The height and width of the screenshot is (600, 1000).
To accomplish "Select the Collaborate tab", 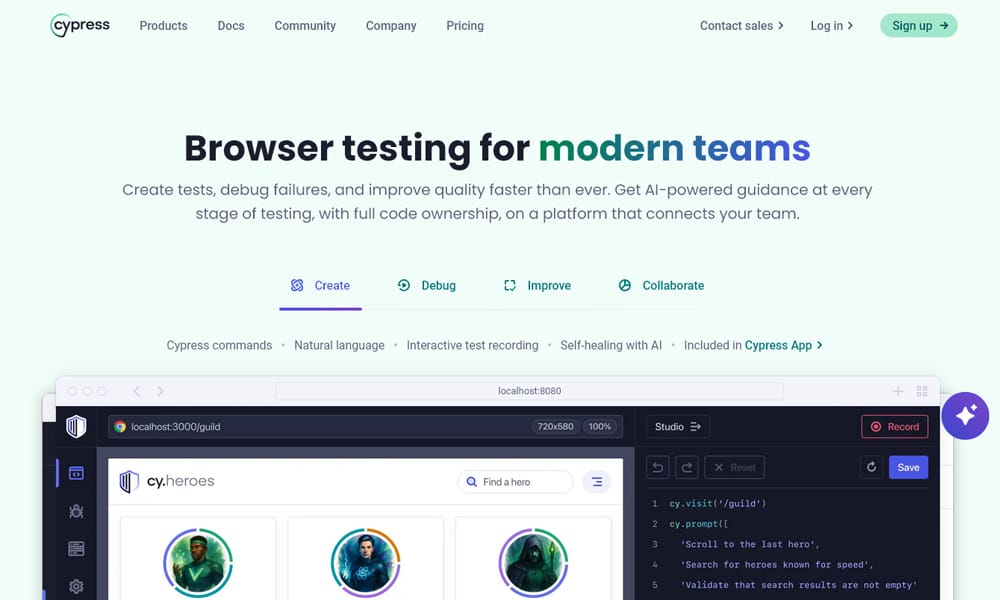I will (661, 285).
